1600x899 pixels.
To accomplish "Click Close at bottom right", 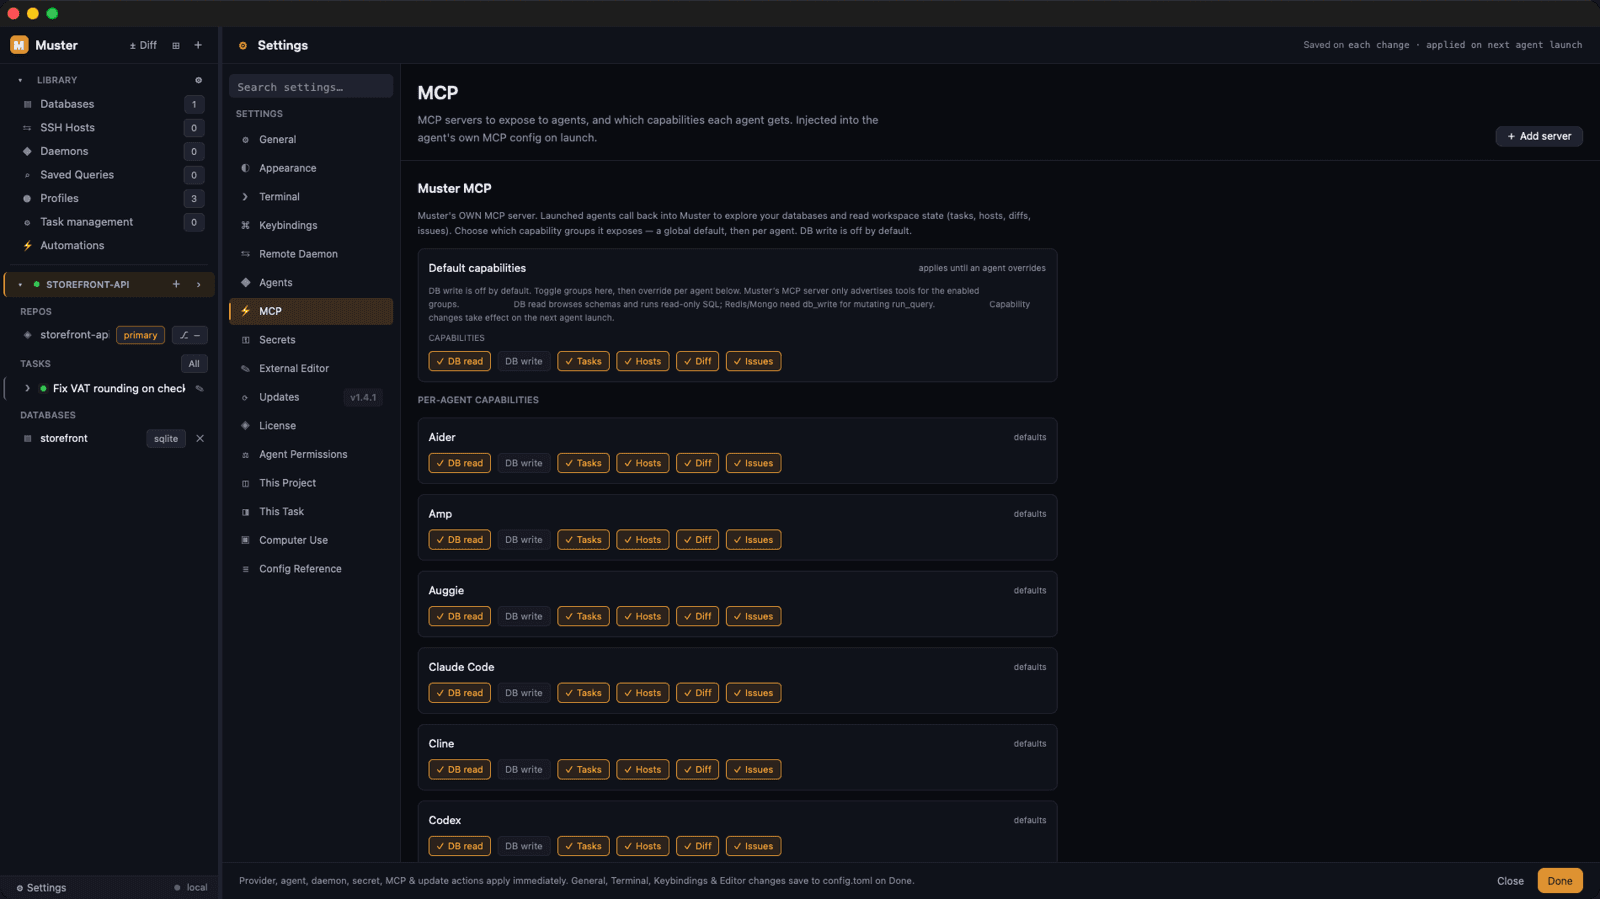I will [x=1510, y=881].
